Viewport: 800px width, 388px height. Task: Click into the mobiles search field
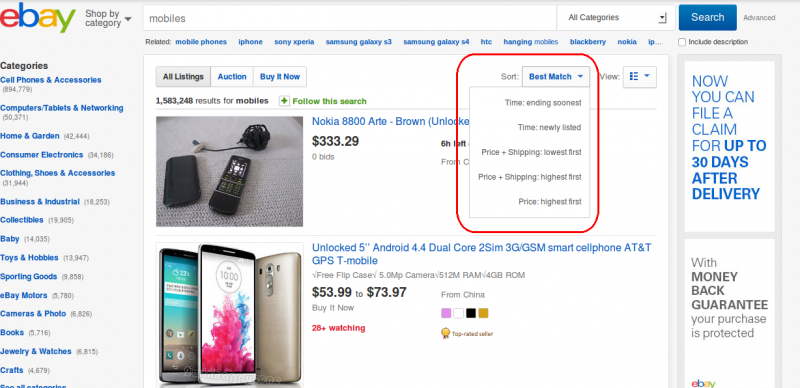pos(349,18)
